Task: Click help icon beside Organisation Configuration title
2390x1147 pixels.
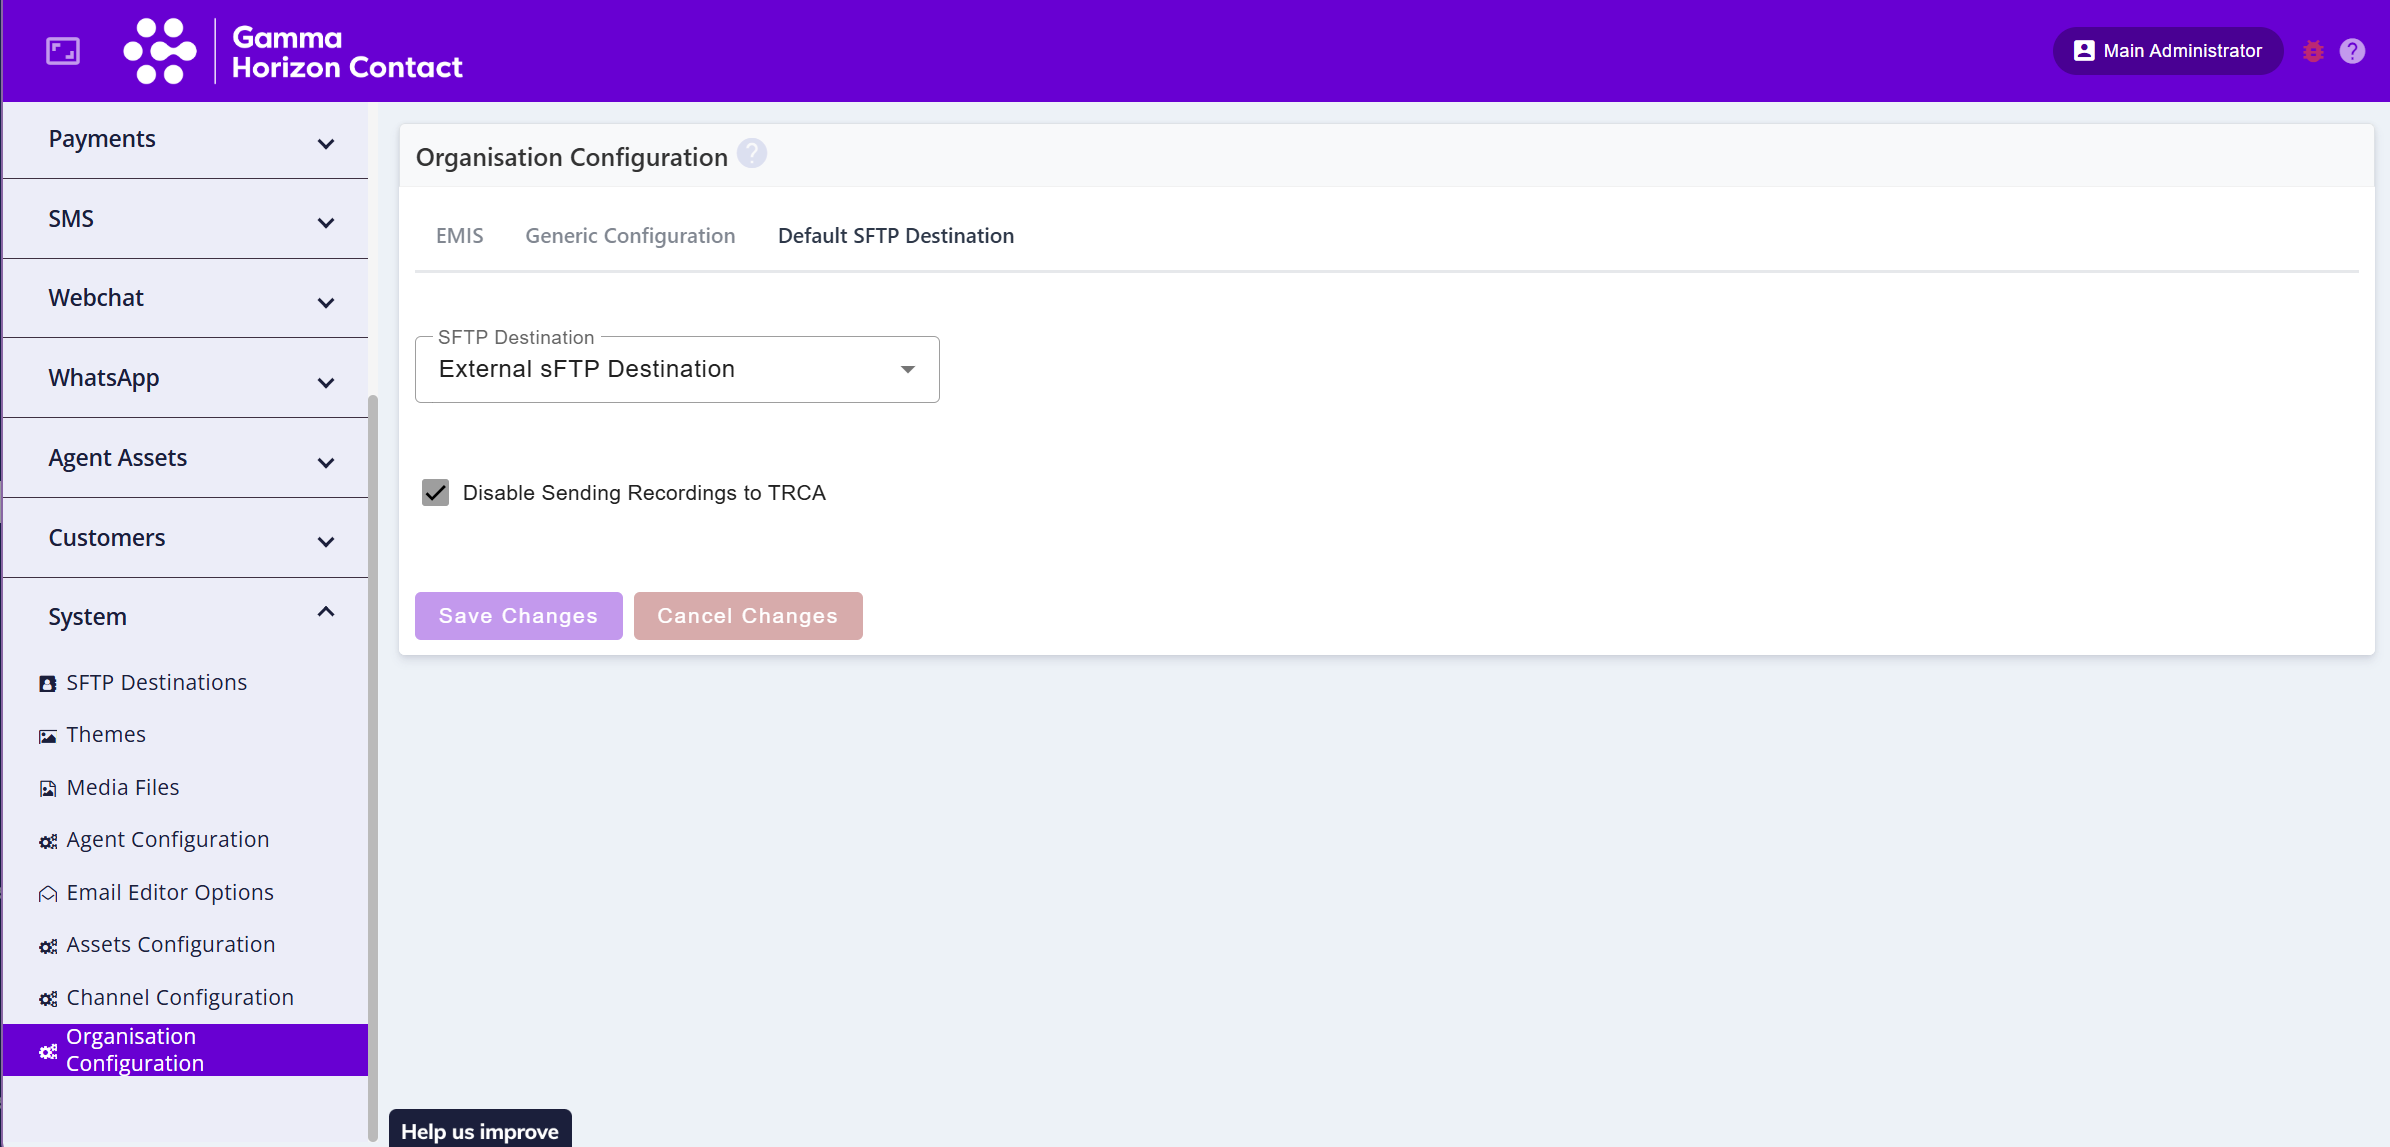Action: point(752,154)
